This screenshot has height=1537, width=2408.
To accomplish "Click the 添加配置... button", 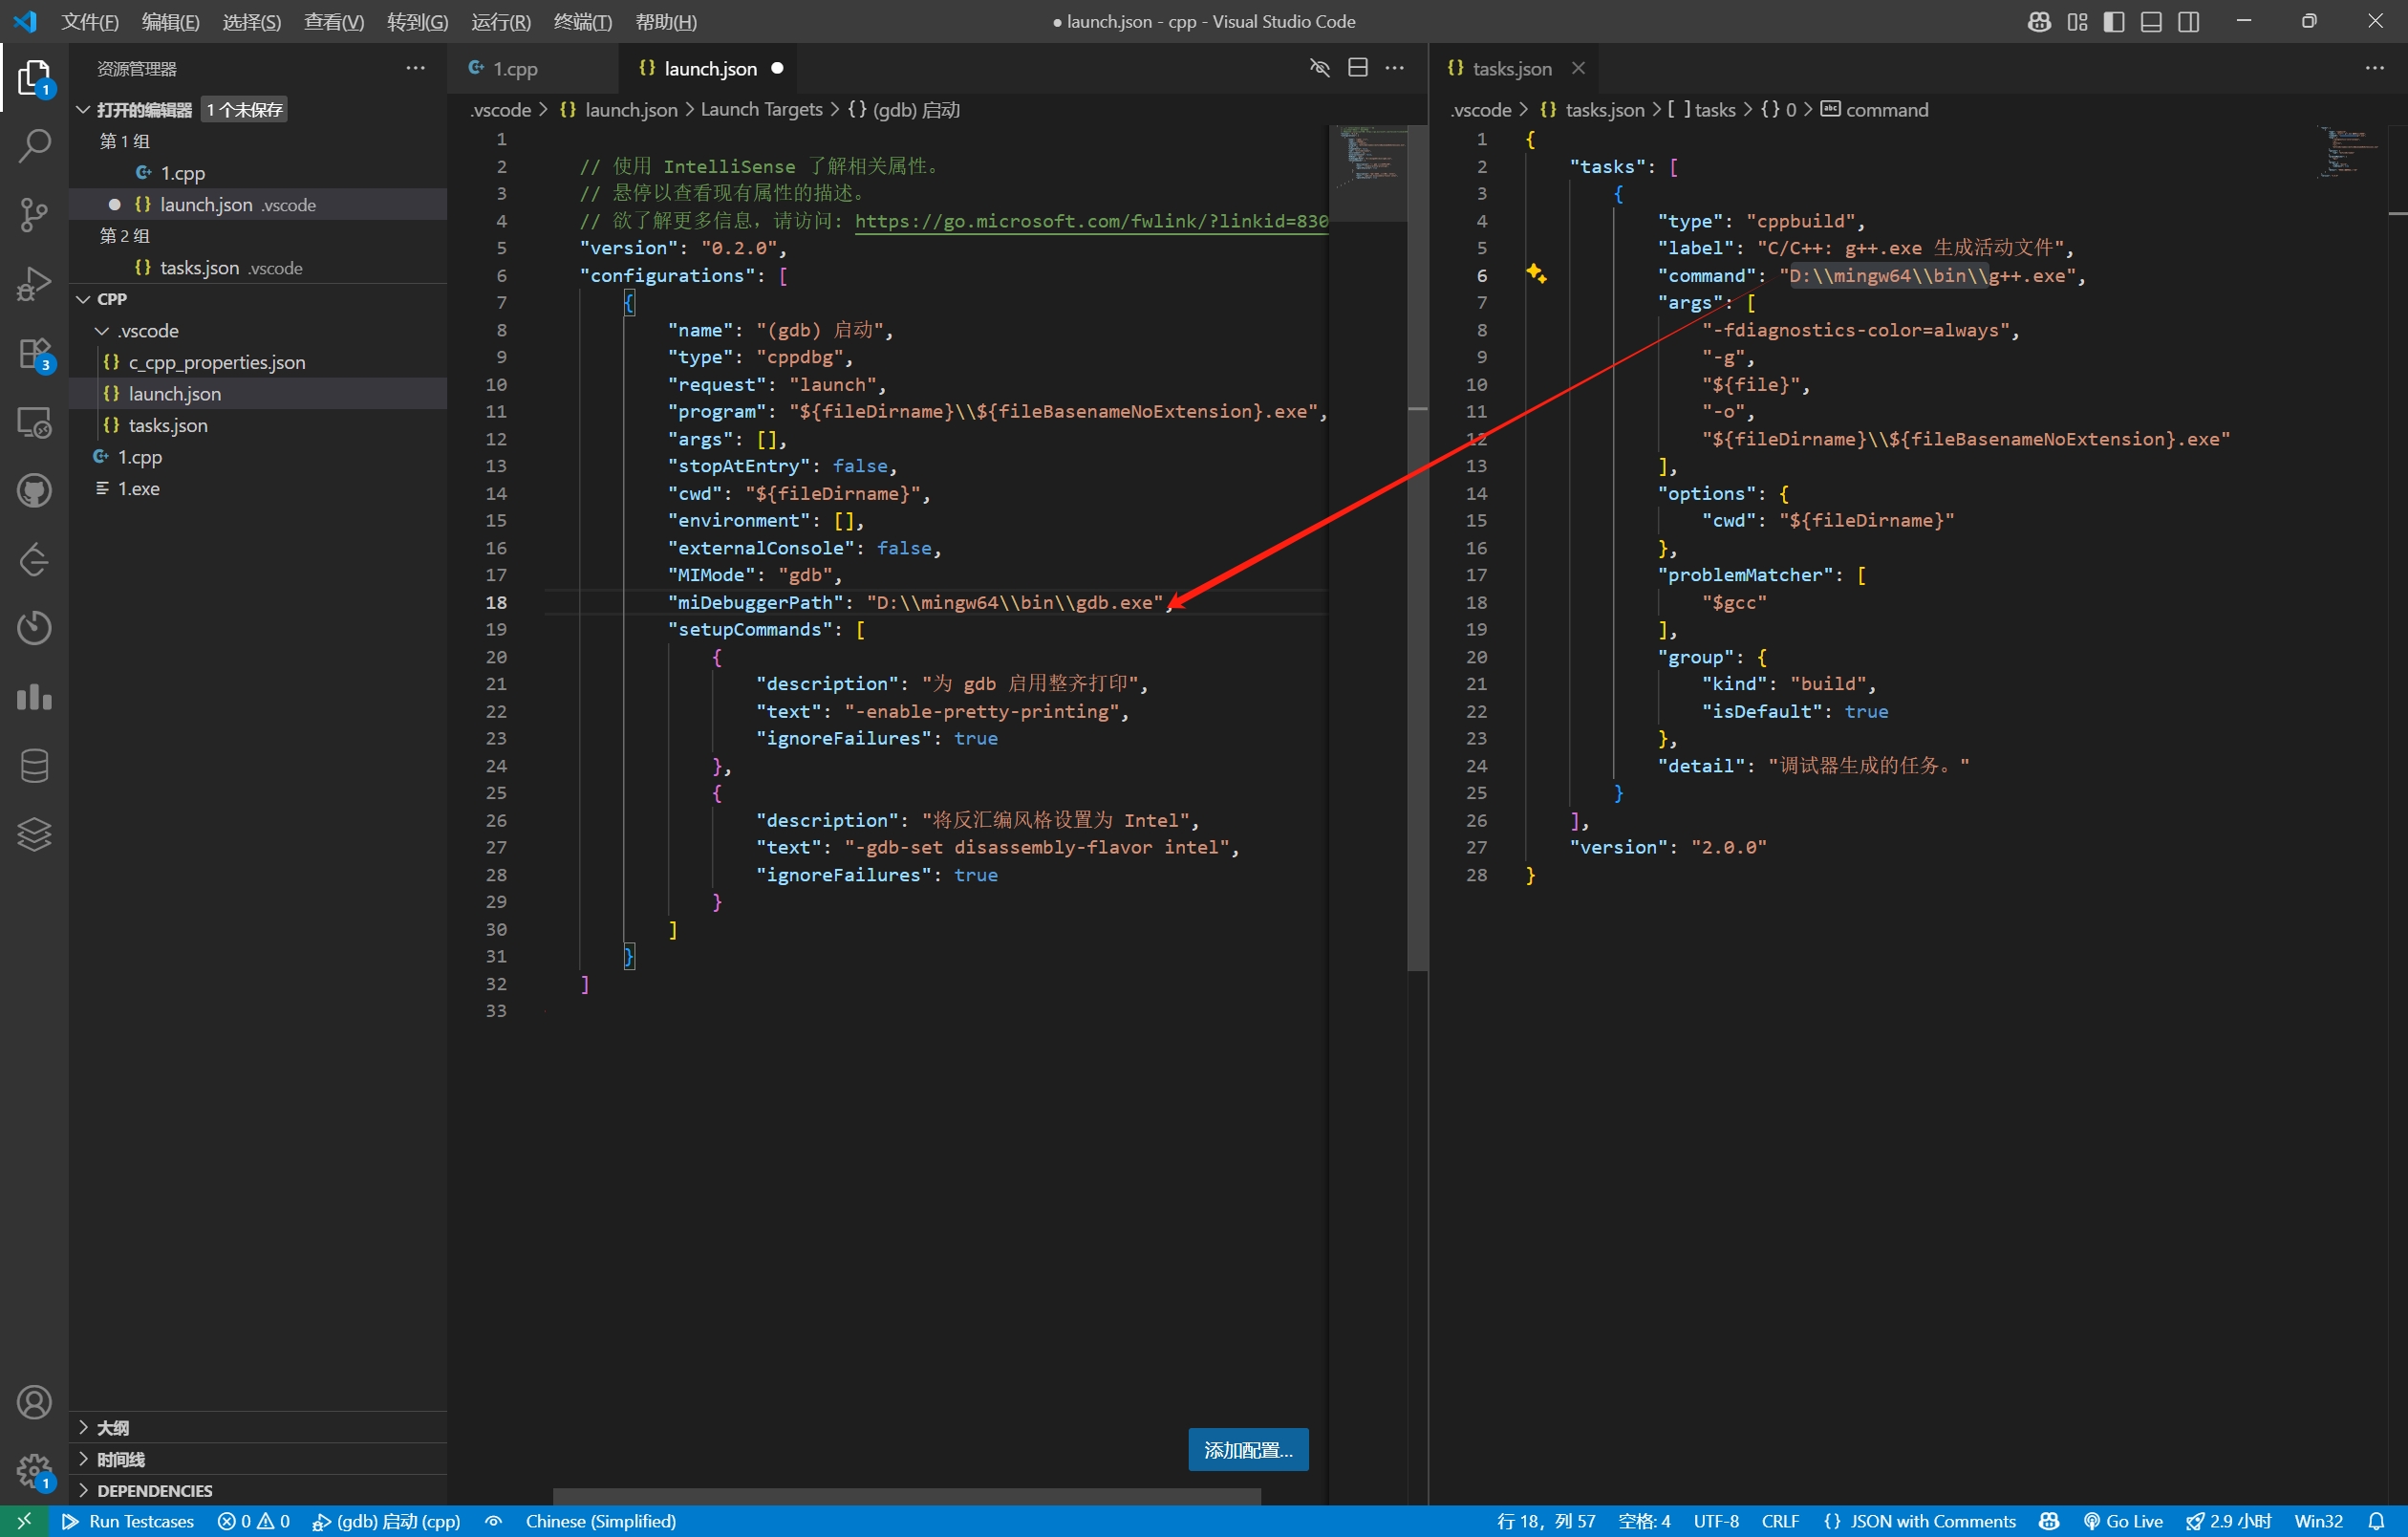I will [x=1247, y=1449].
